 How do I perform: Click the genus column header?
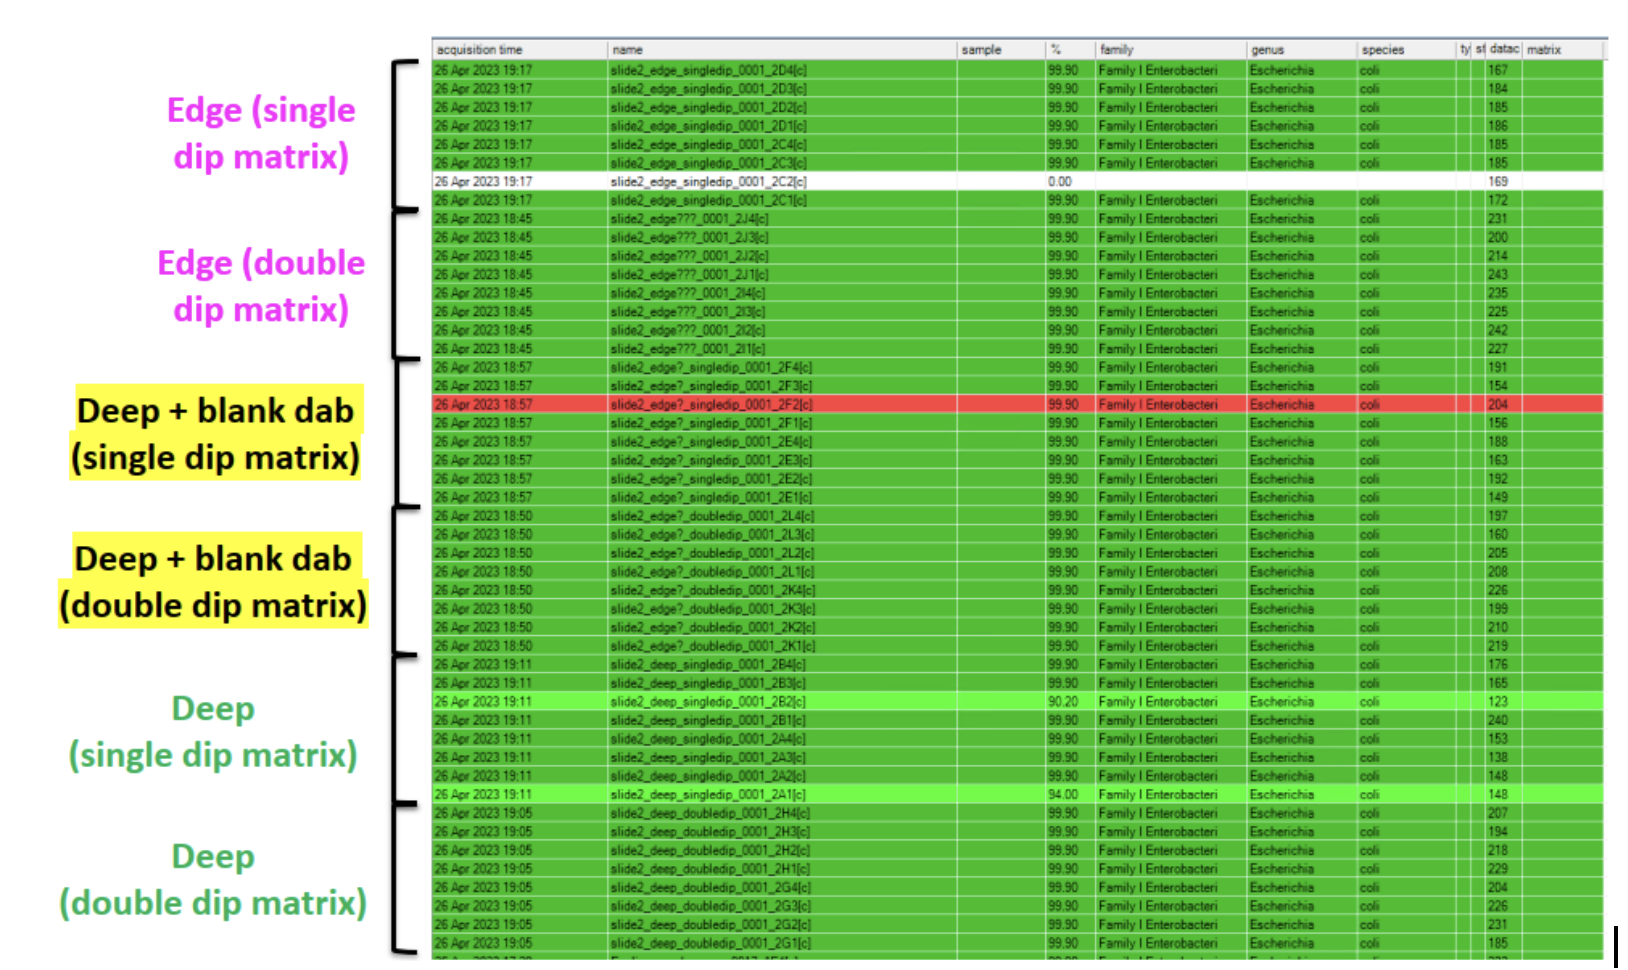1301,49
